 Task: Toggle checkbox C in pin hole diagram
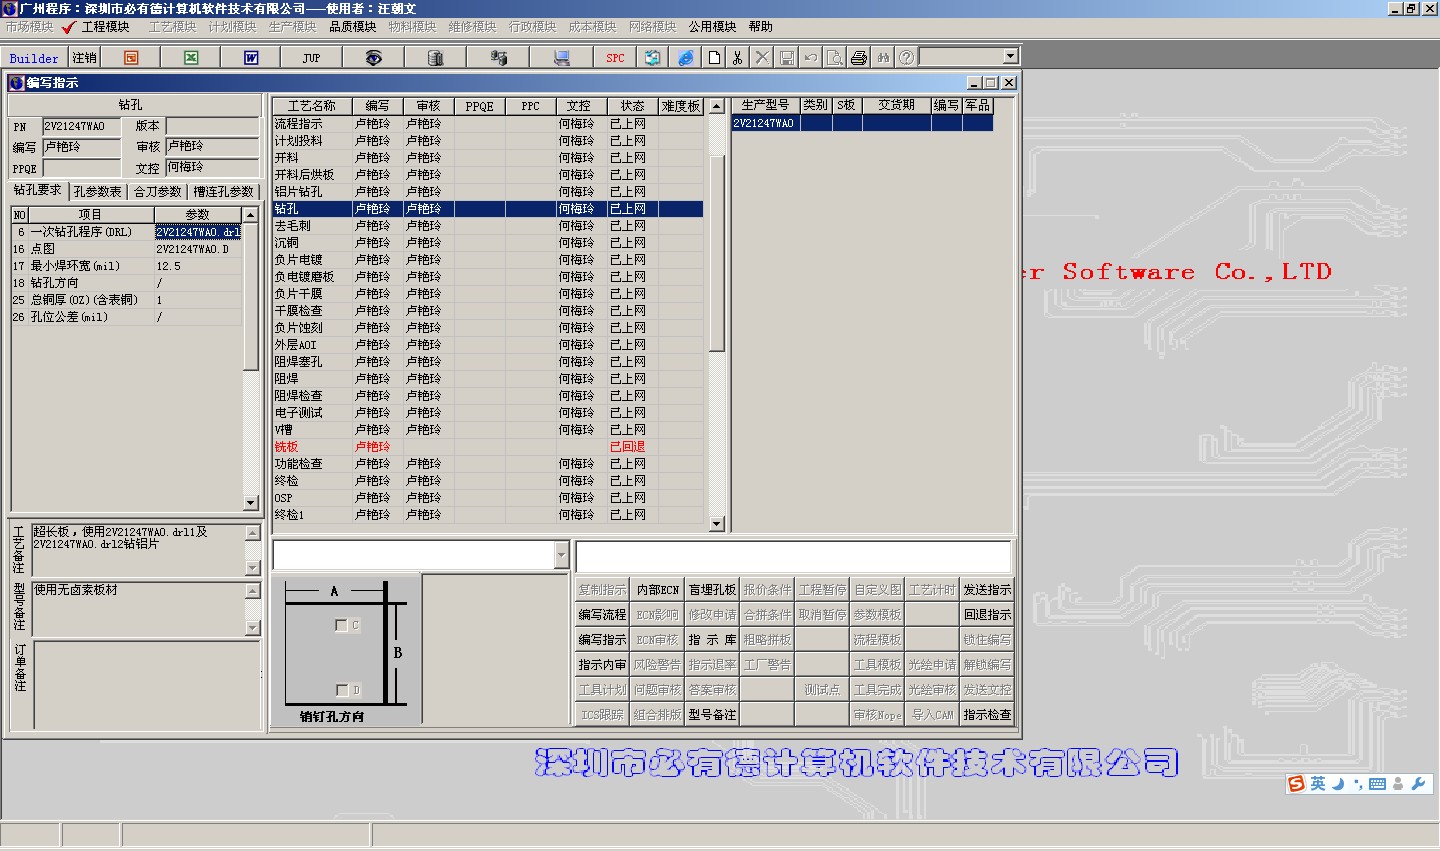341,625
